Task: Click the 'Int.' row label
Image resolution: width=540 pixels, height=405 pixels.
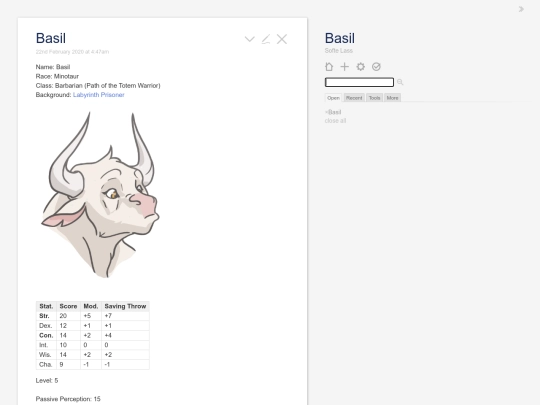Action: point(43,345)
